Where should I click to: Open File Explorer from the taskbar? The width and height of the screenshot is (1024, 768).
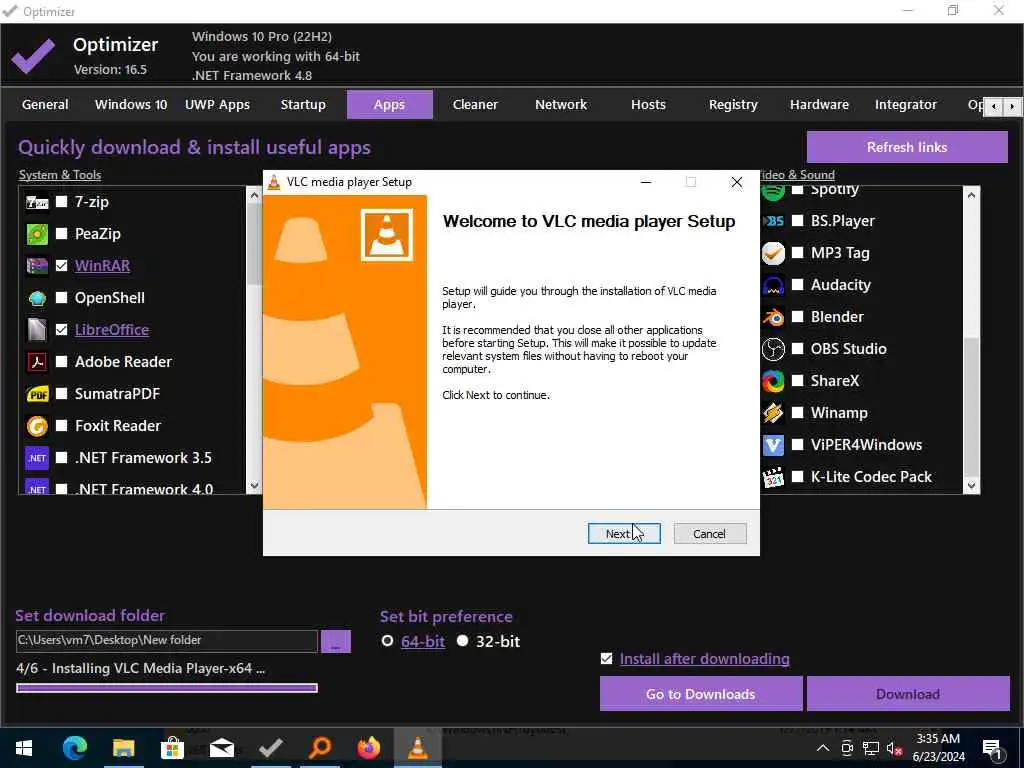tap(123, 748)
